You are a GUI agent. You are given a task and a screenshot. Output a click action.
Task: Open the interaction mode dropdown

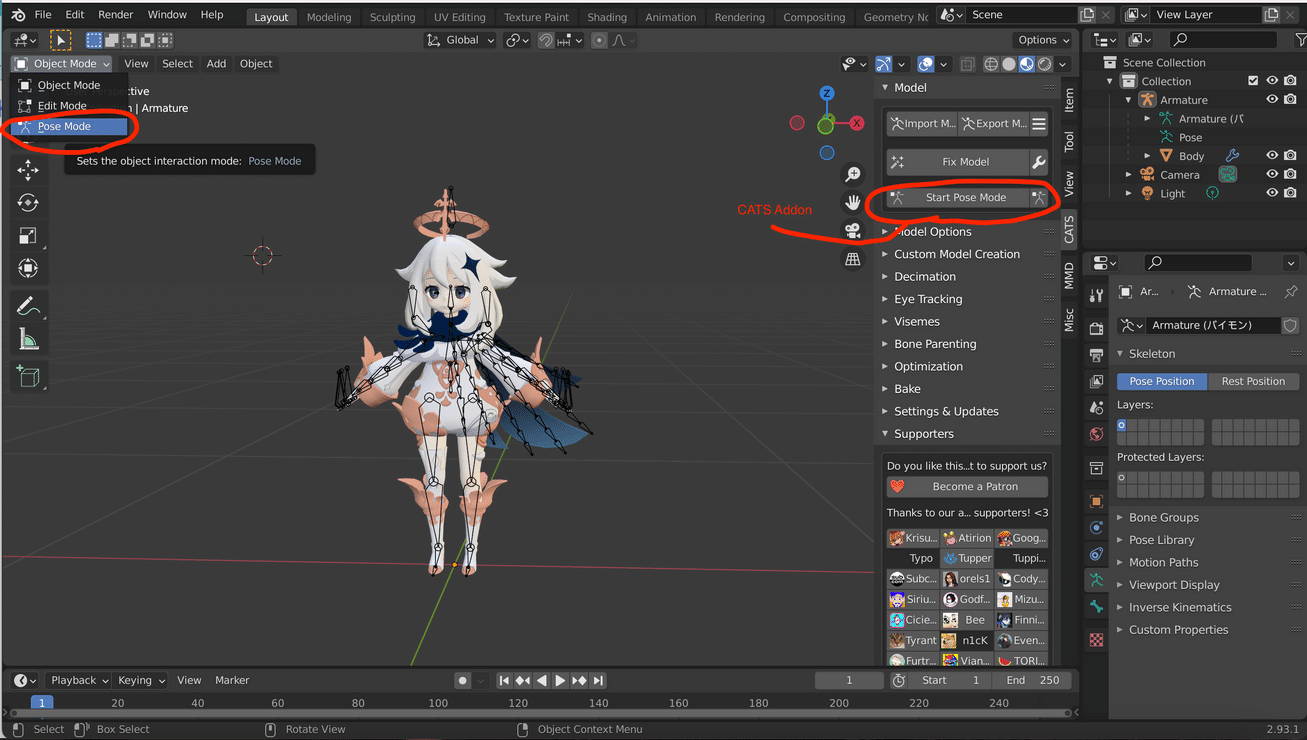pos(61,63)
